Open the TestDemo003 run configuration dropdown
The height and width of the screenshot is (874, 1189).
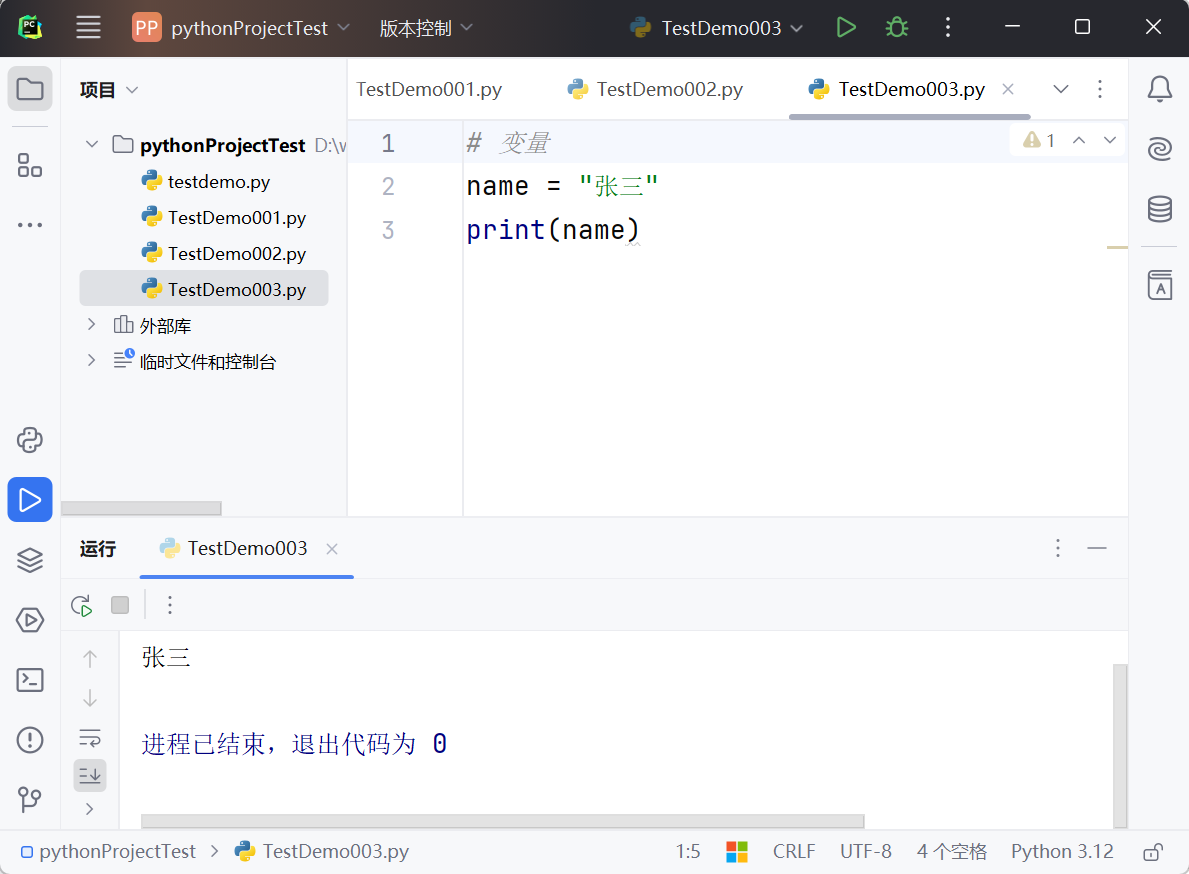pos(716,28)
